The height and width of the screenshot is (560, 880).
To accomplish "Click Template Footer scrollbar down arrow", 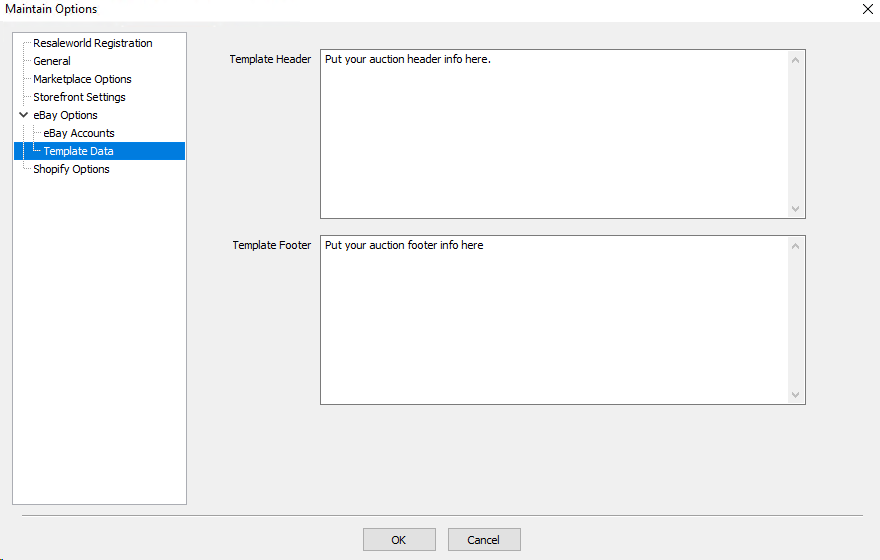I will coord(795,394).
